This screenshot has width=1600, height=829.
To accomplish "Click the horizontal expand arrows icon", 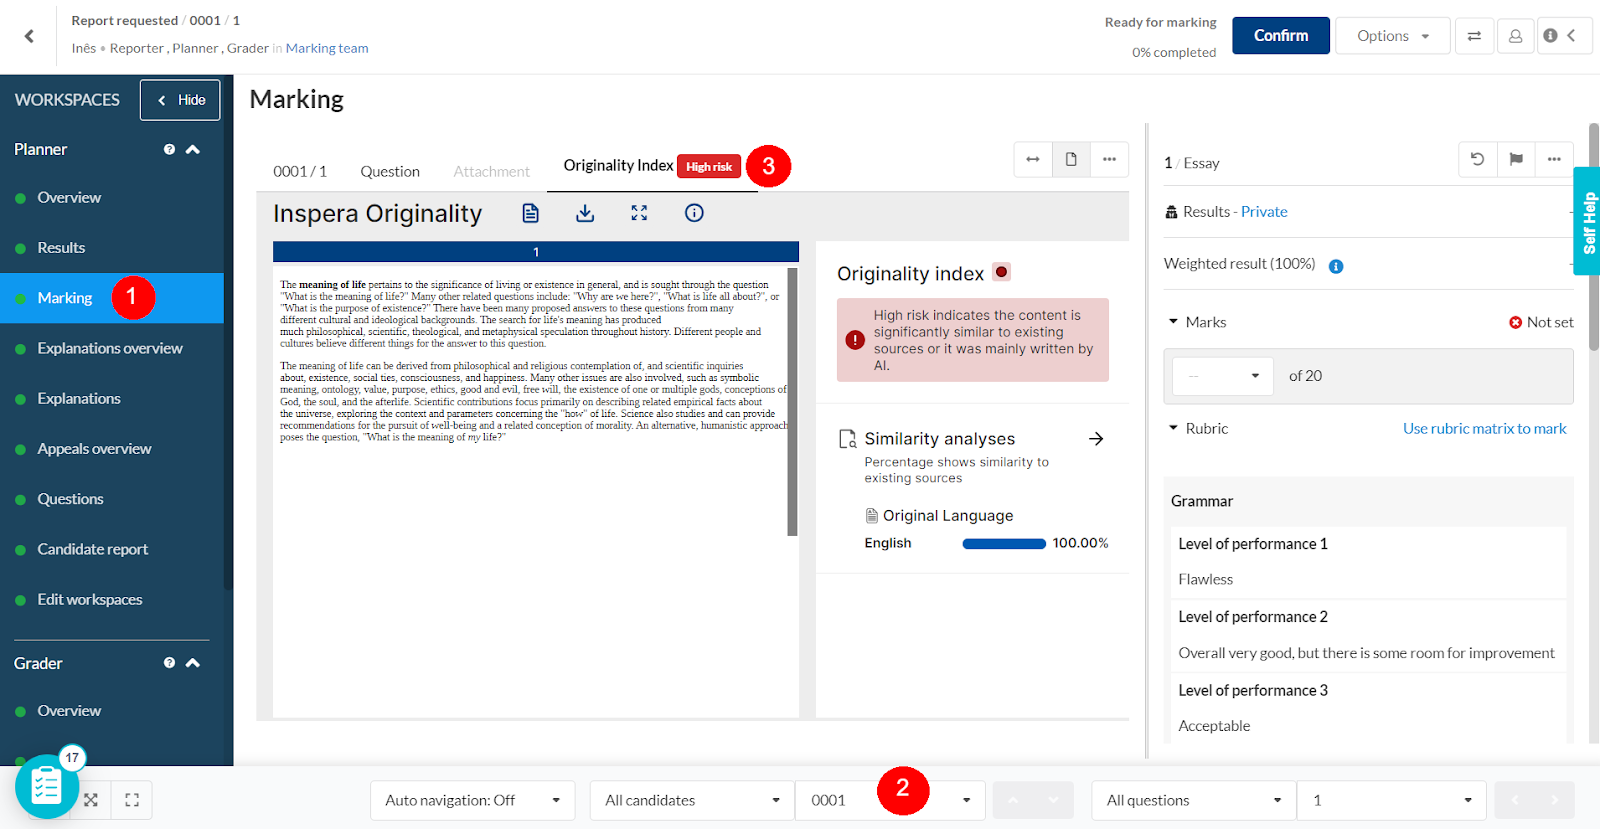I will tap(1033, 159).
